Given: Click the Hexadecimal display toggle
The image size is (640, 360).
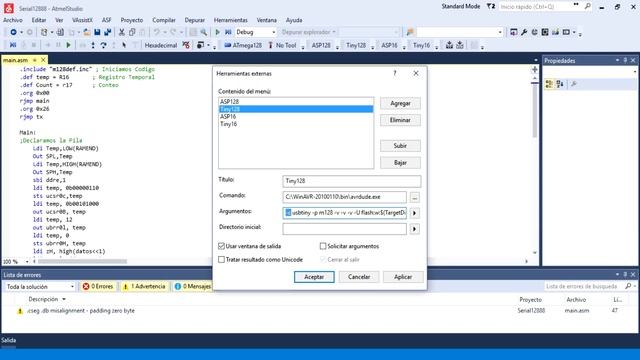Looking at the screenshot, I should [x=161, y=45].
